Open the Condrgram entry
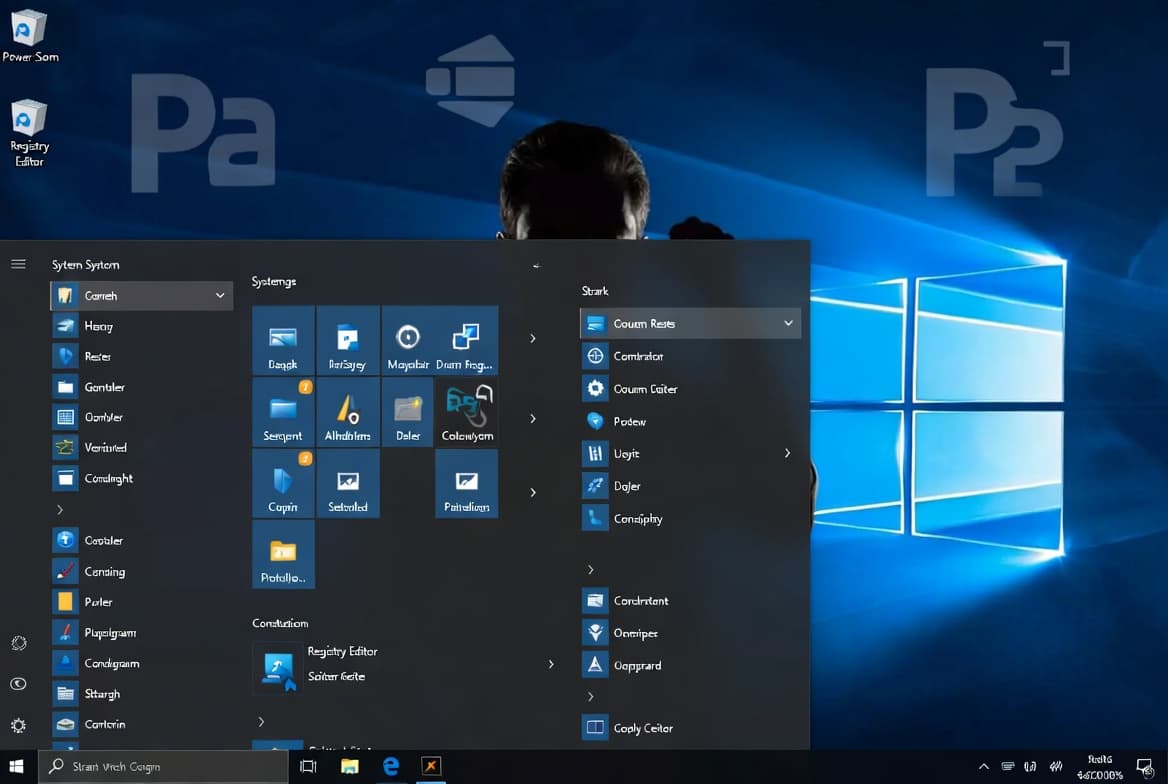The height and width of the screenshot is (784, 1168). pos(112,663)
